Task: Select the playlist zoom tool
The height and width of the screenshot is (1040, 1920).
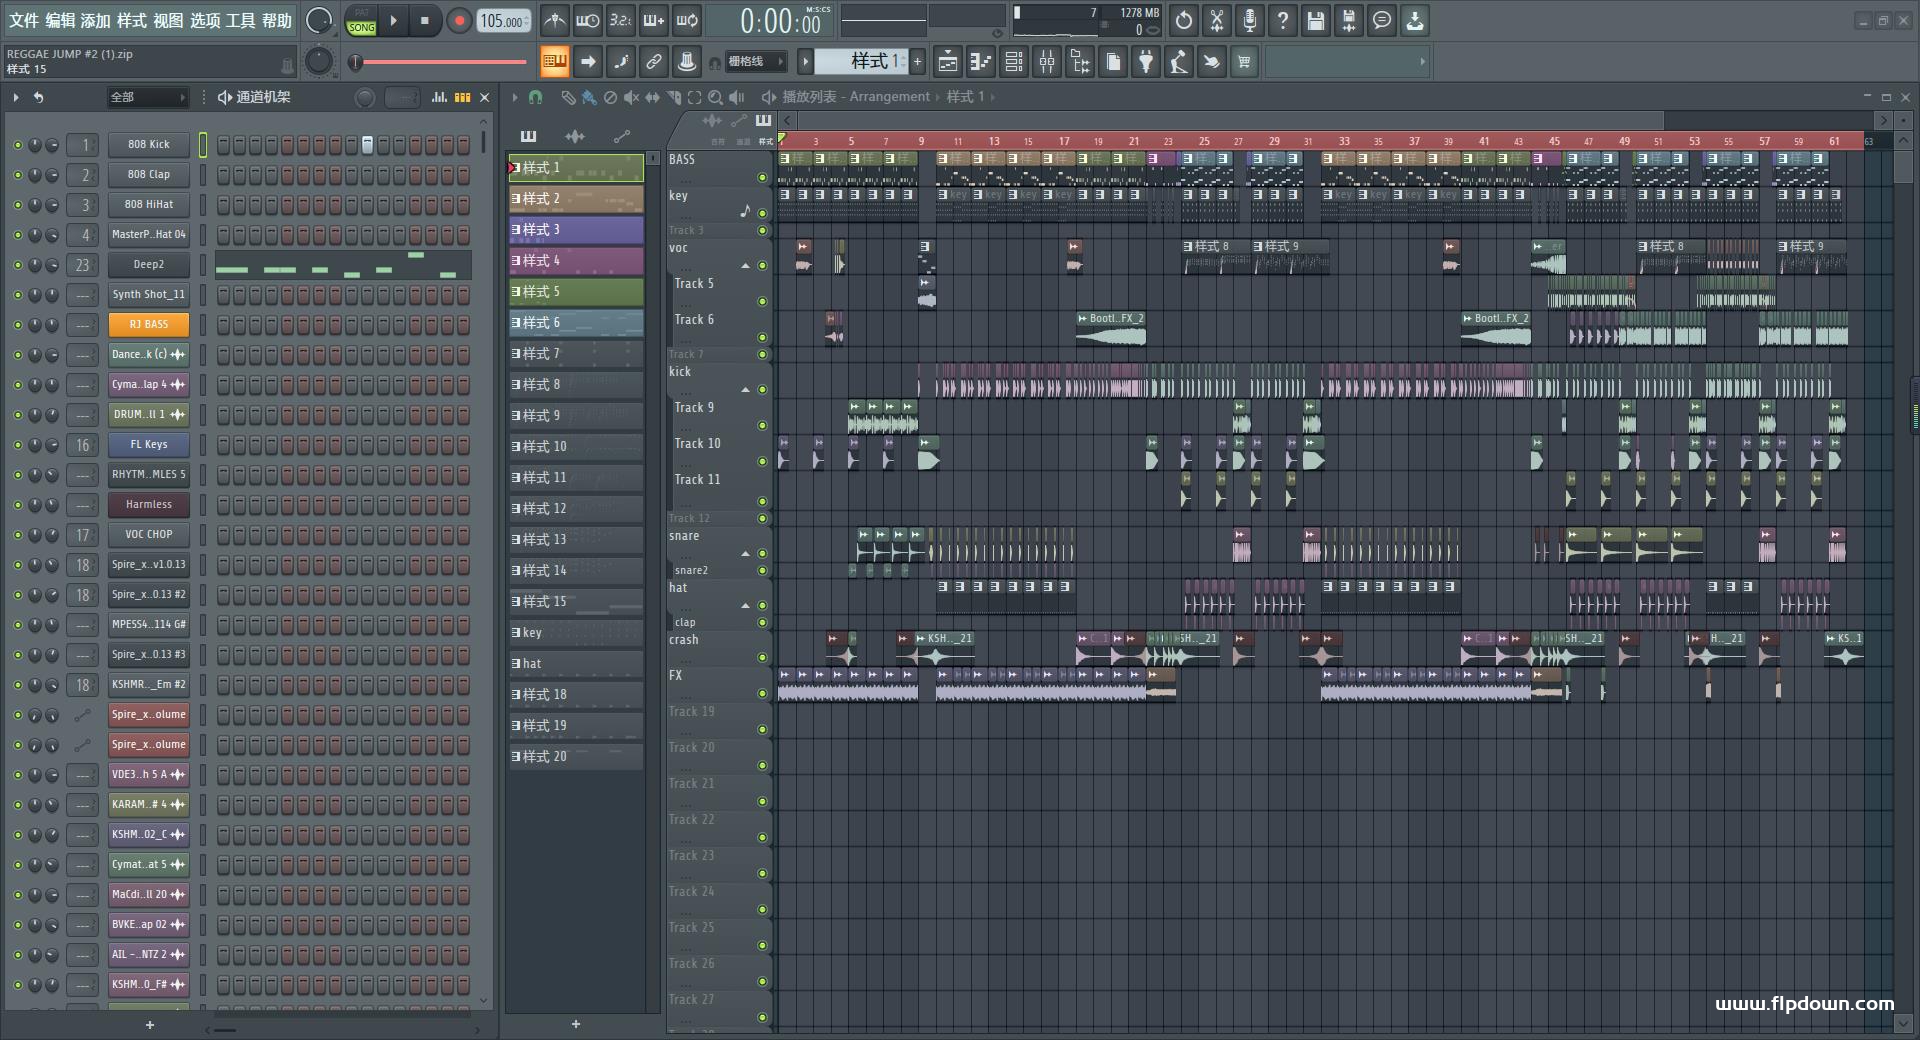Action: point(715,97)
